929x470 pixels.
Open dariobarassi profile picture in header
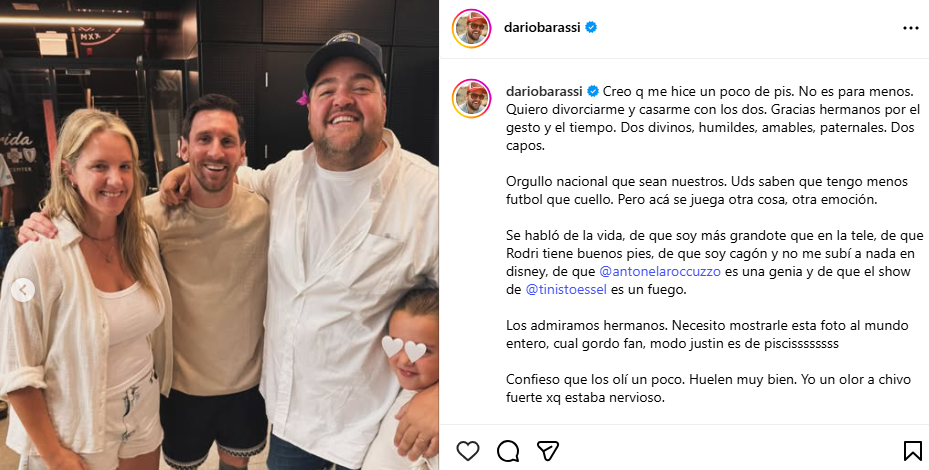(x=472, y=28)
